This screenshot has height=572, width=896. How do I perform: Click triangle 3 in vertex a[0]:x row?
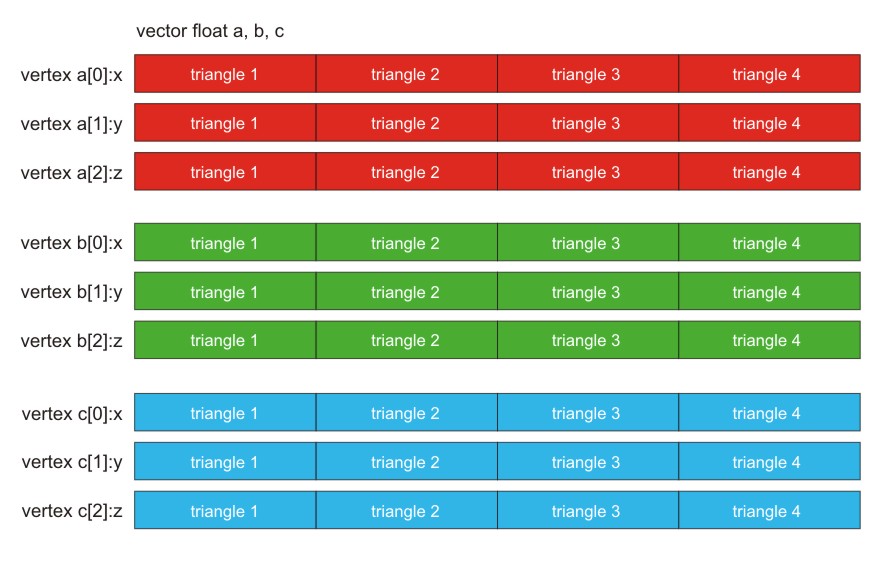pyautogui.click(x=588, y=74)
